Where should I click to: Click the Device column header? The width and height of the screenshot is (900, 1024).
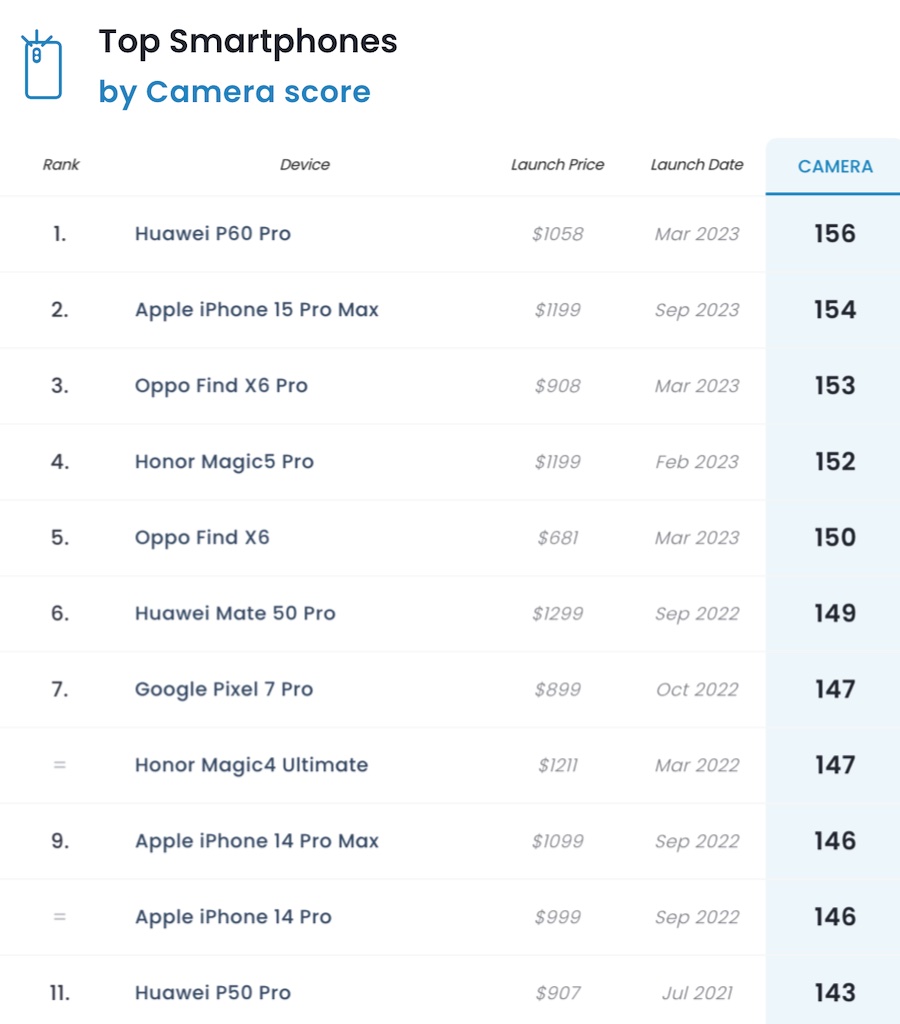pyautogui.click(x=305, y=164)
